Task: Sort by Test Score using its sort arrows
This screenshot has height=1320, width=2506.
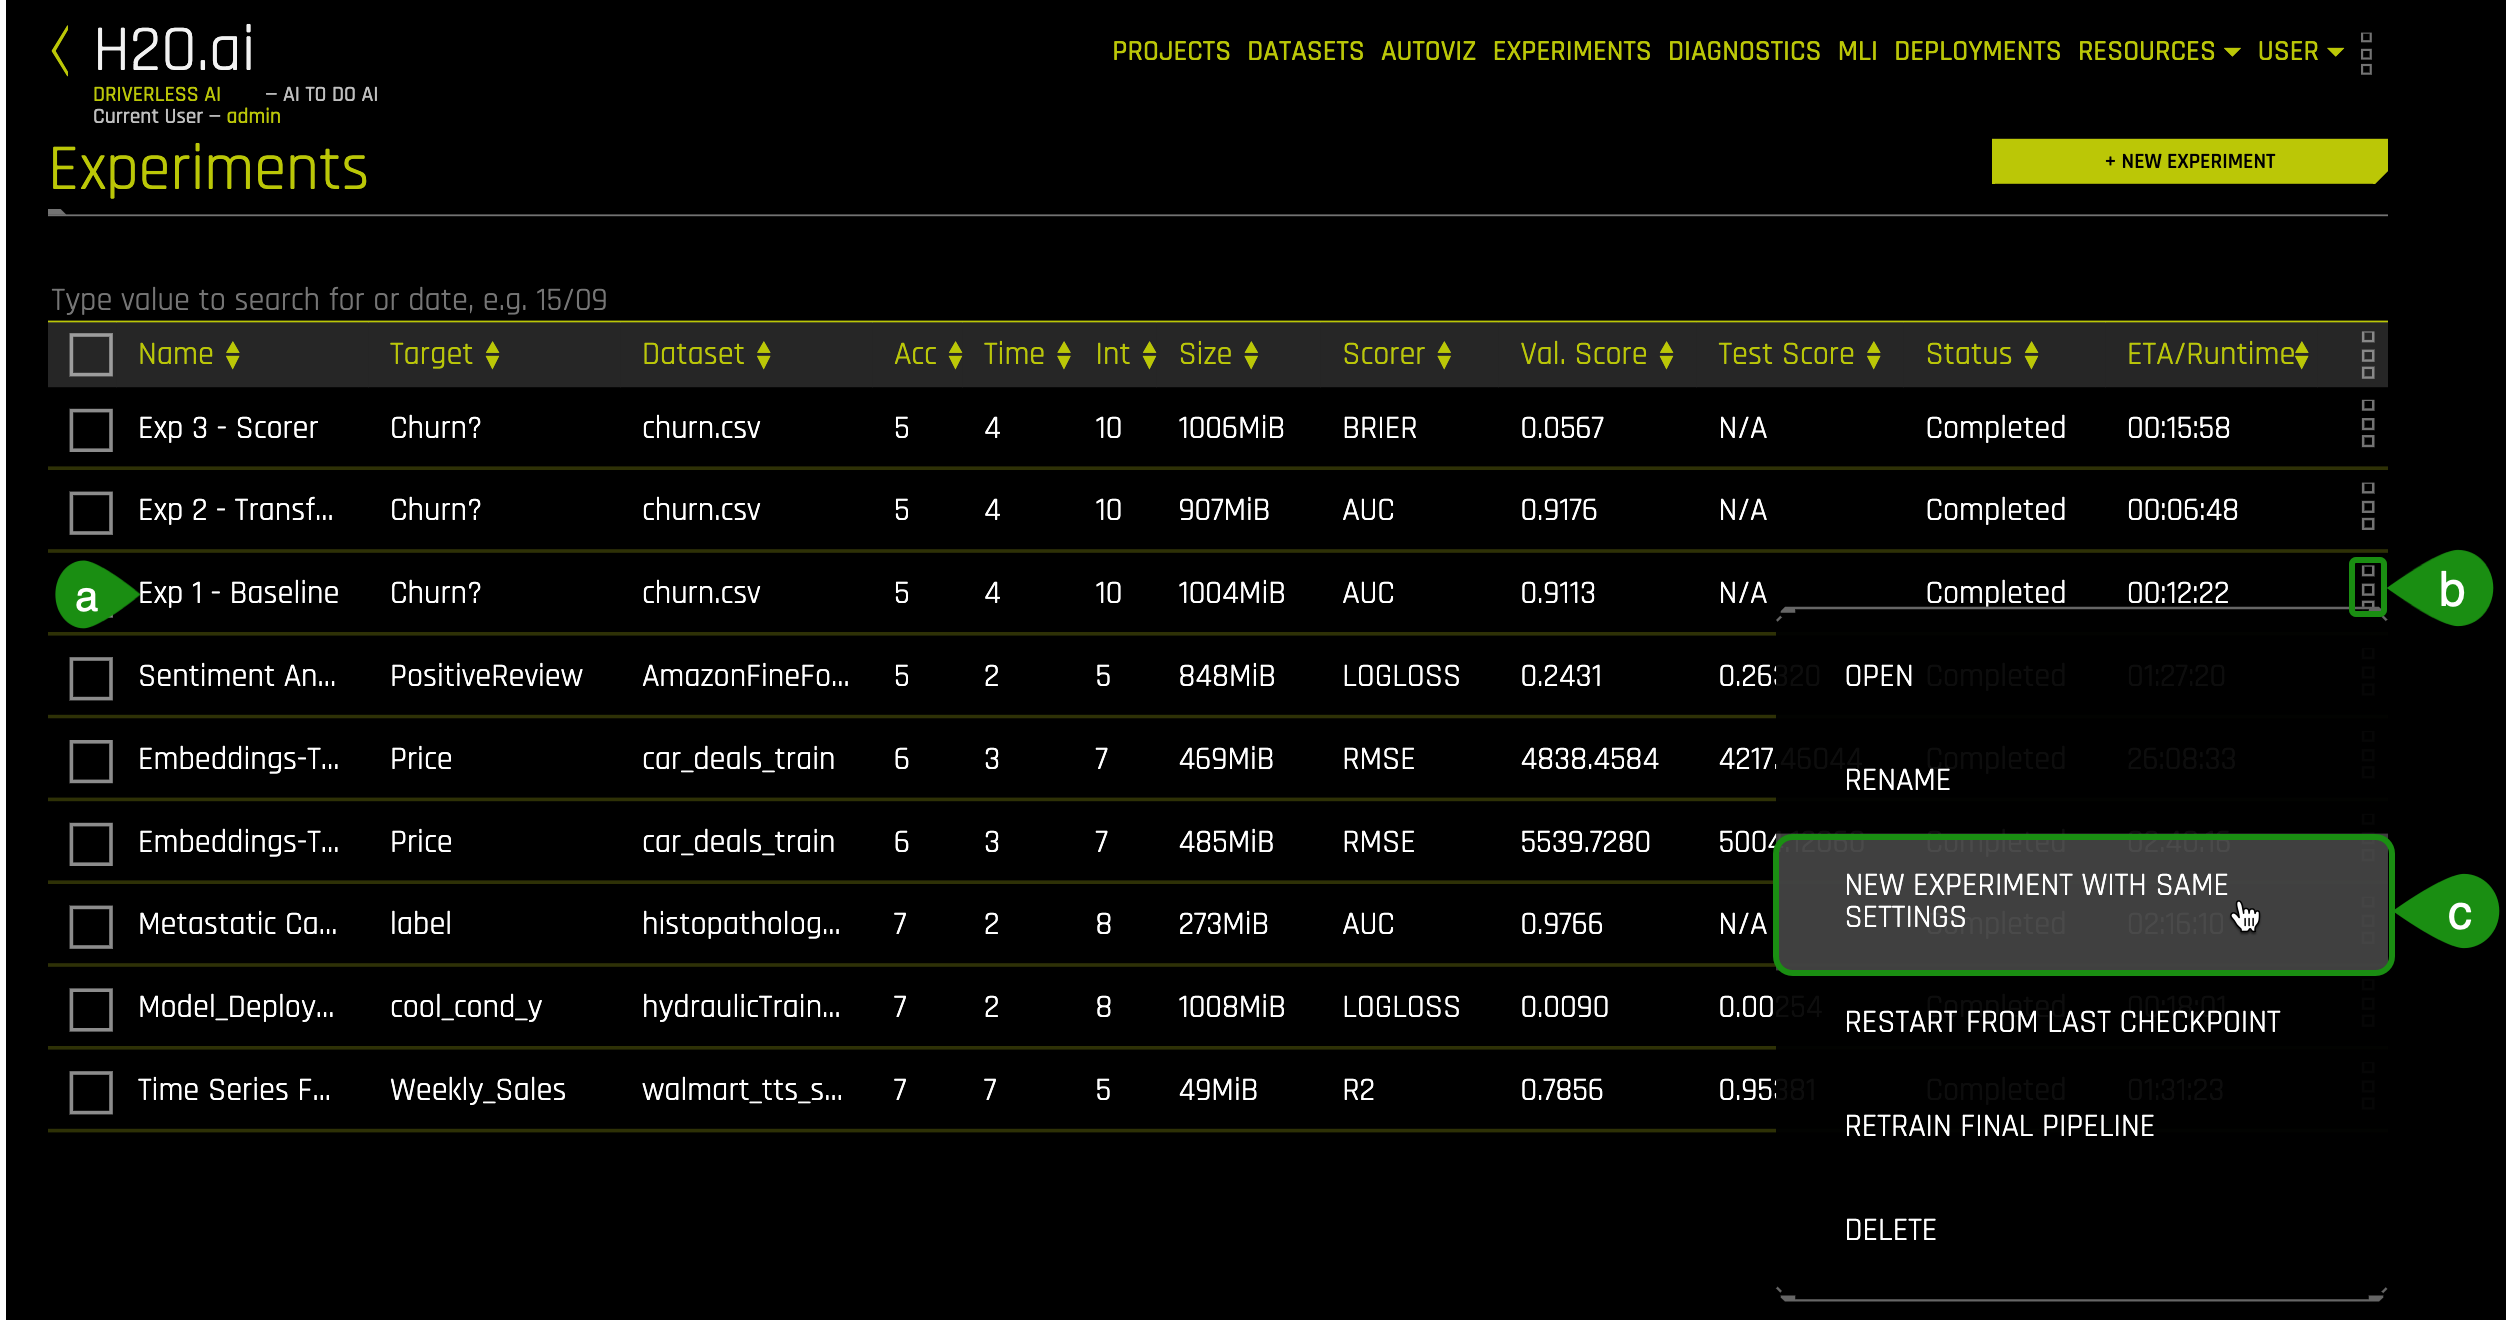Action: (x=1874, y=355)
